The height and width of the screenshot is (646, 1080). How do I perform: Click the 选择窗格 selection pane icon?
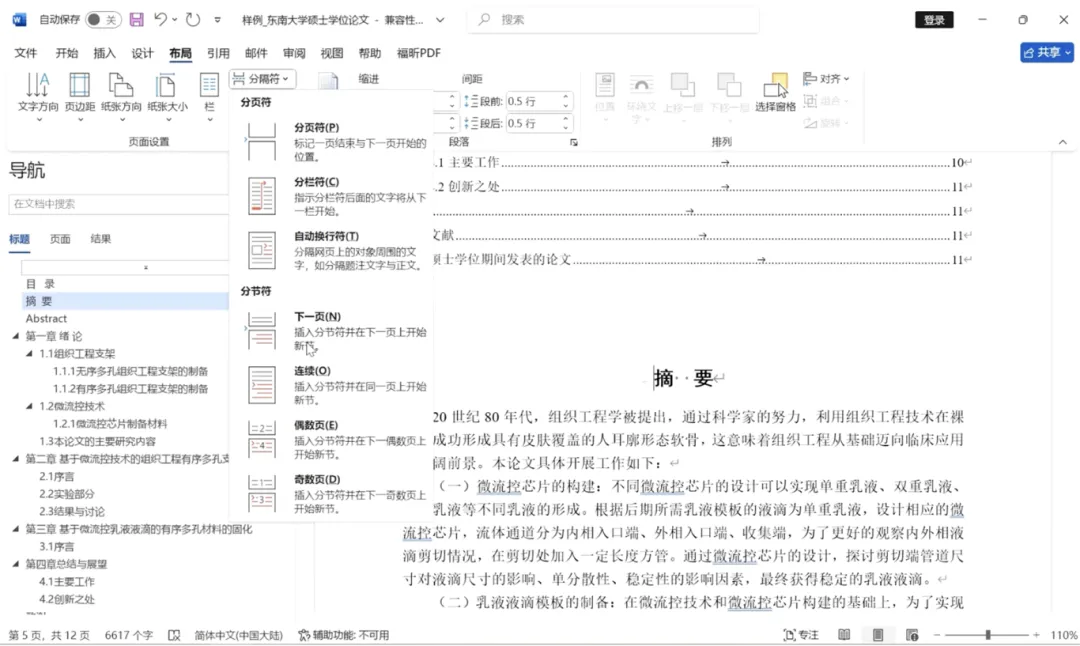(x=775, y=93)
